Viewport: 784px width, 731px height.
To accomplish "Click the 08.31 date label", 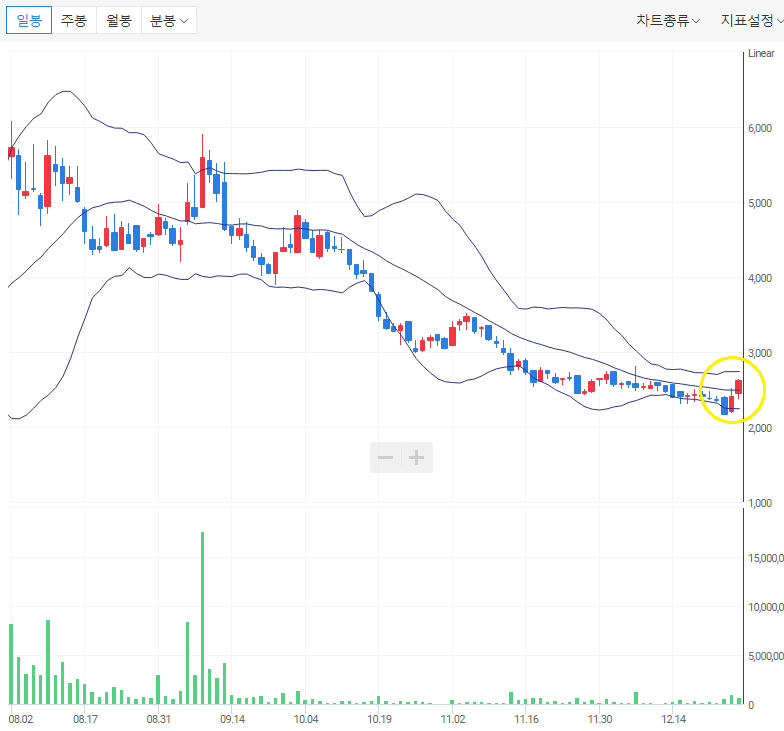I will [158, 719].
